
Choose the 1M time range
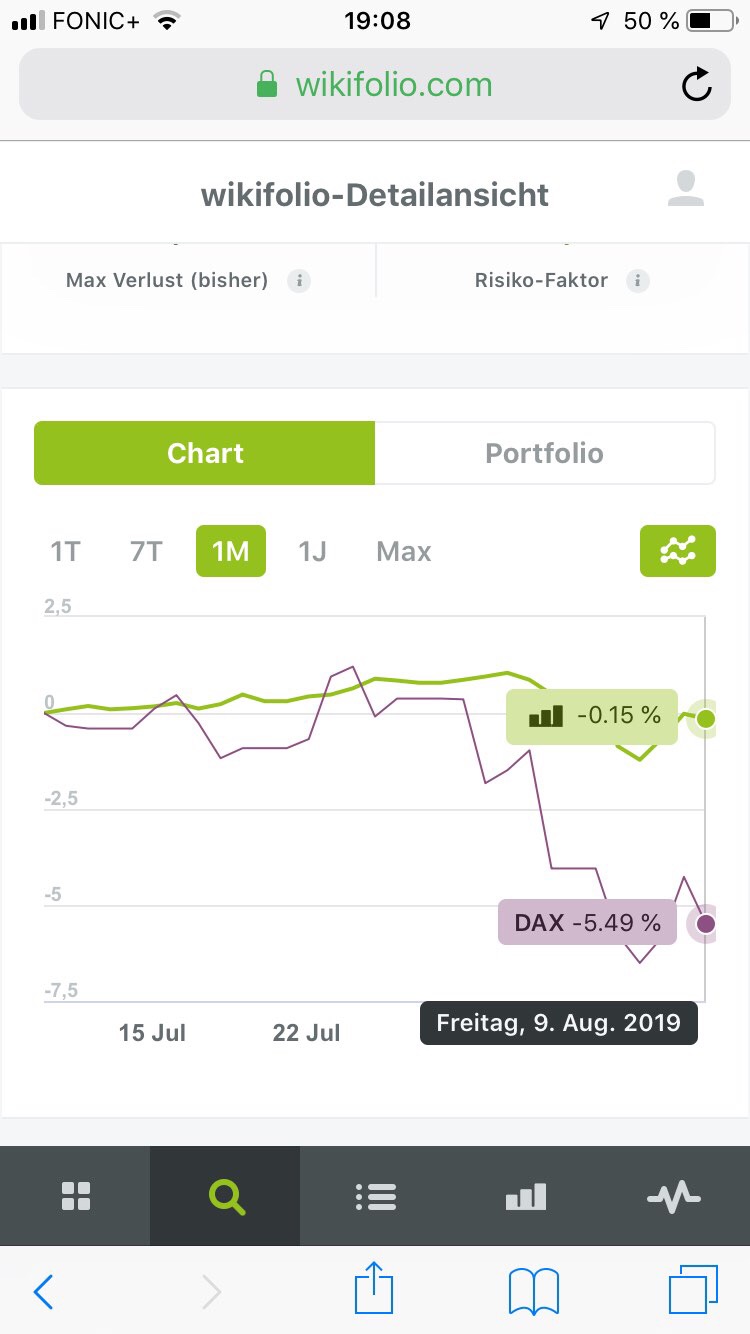point(230,551)
